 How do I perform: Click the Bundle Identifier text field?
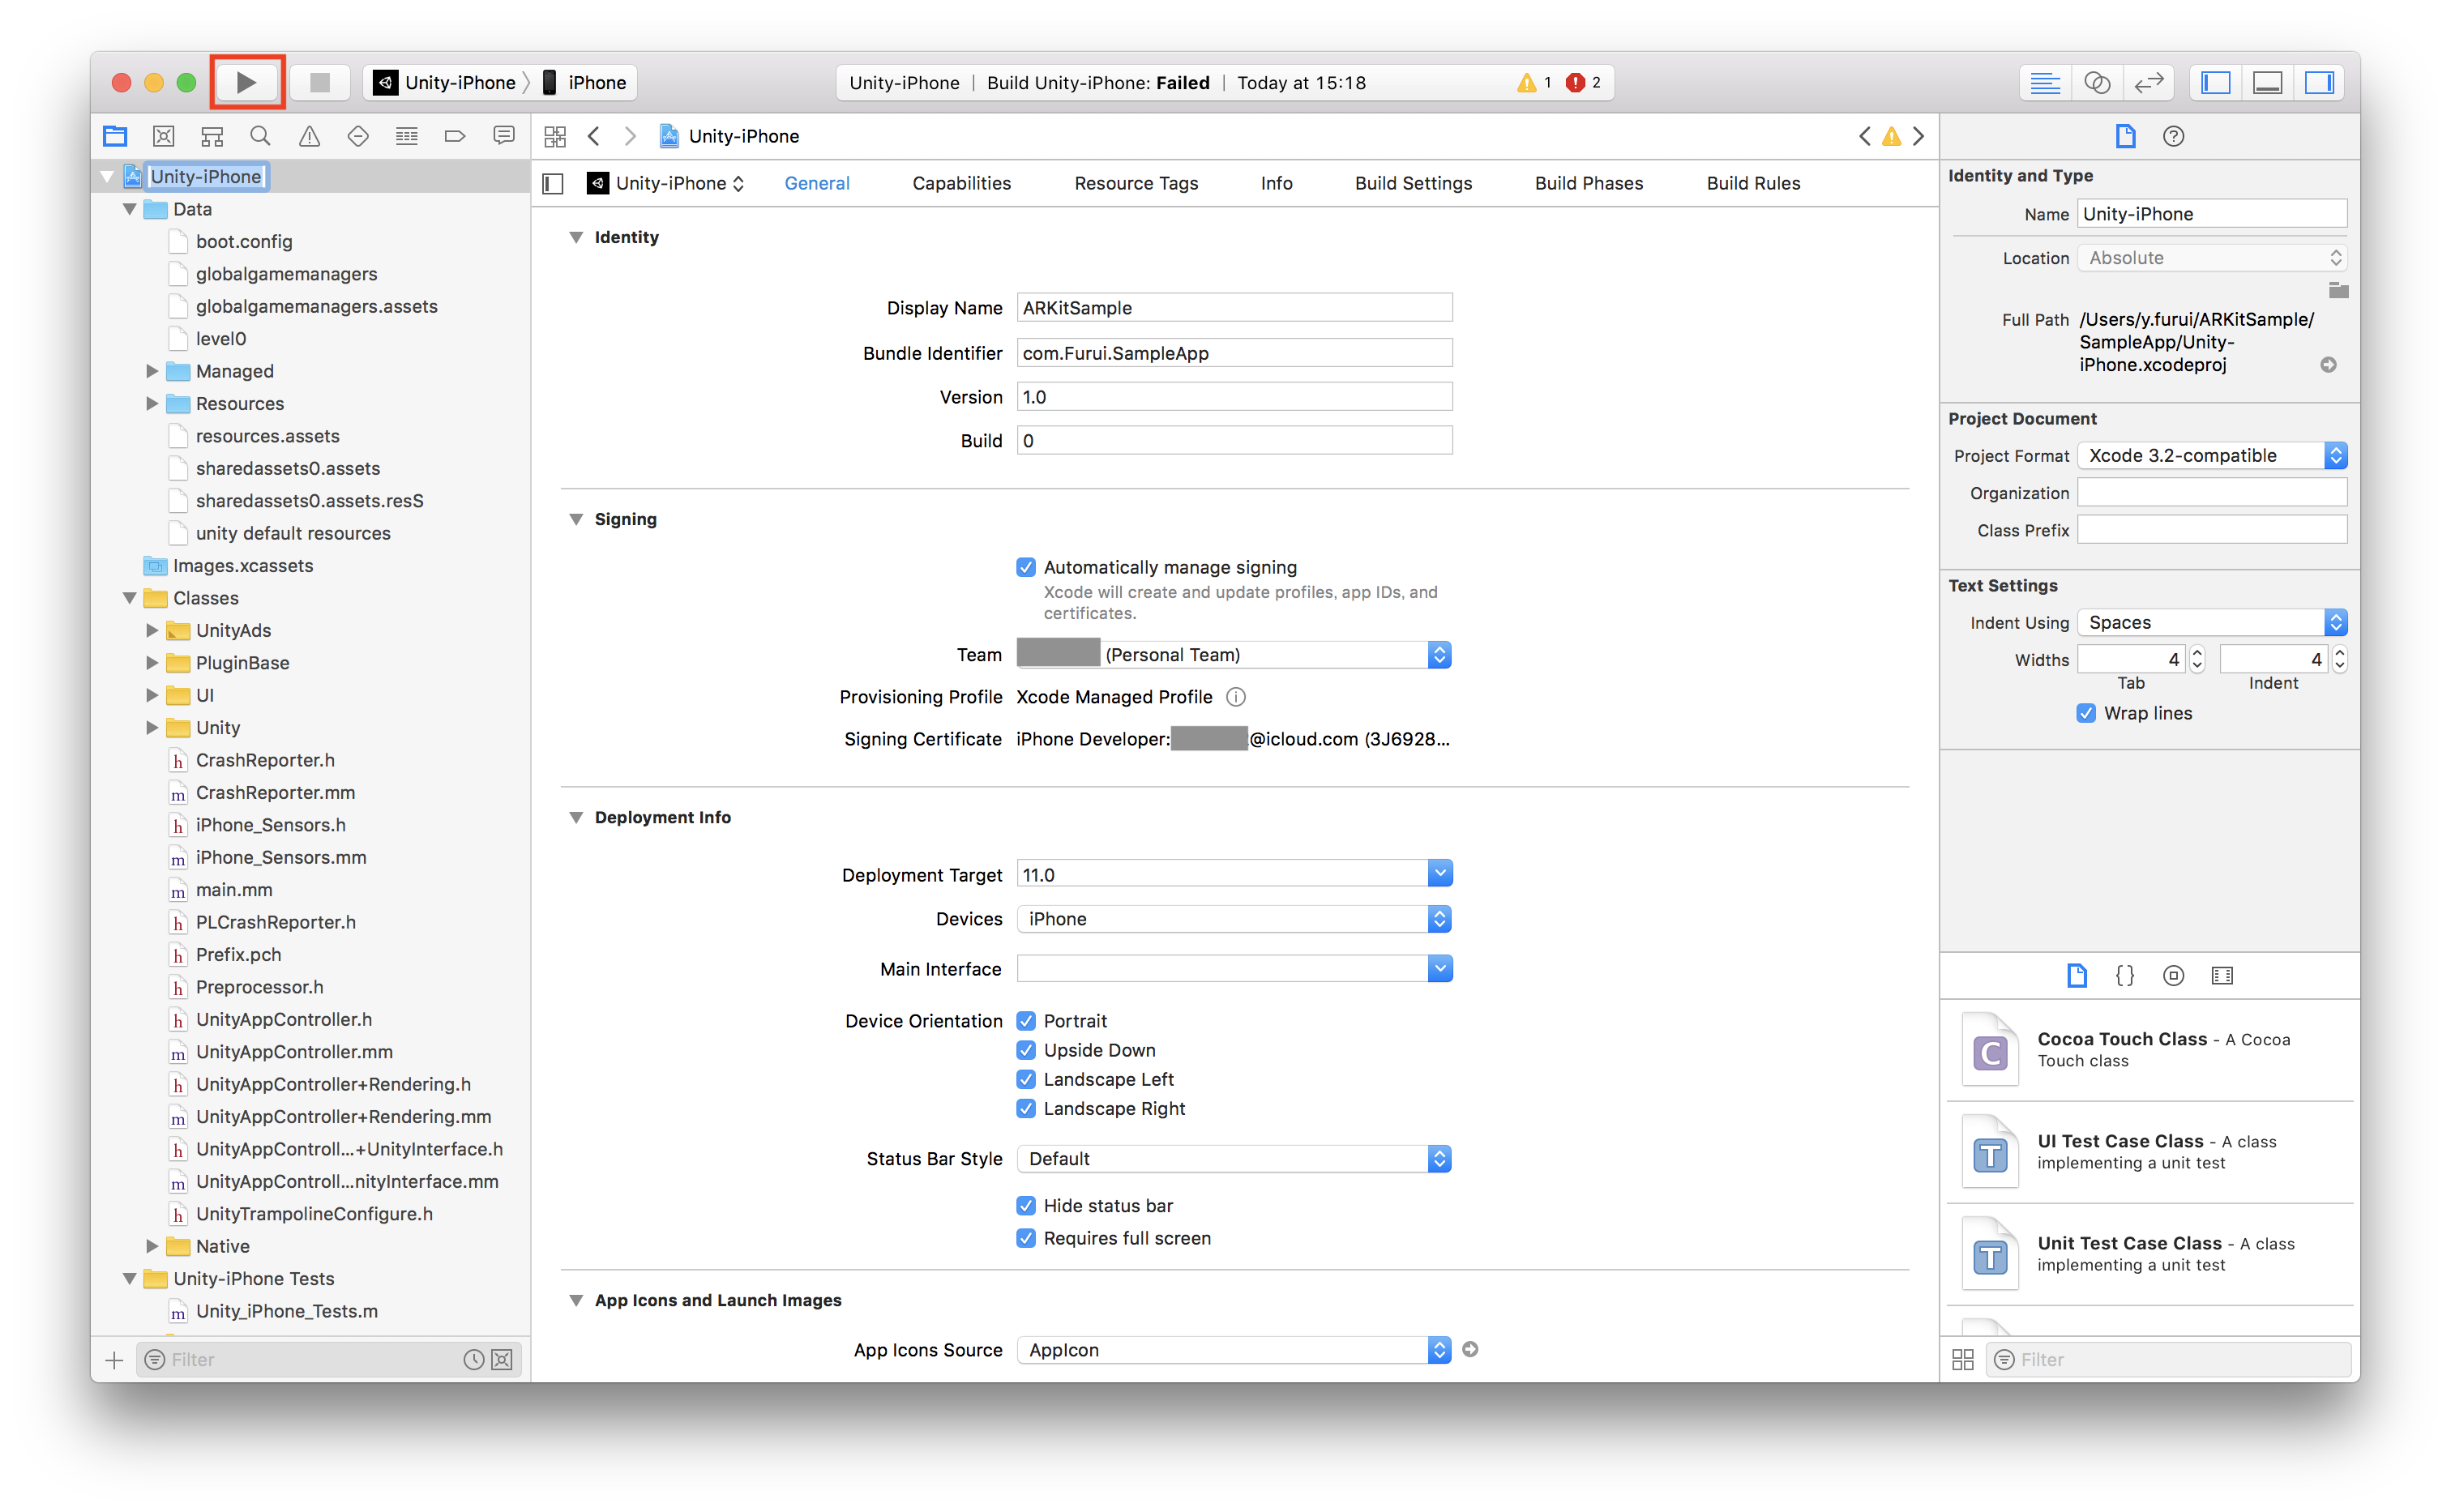tap(1234, 353)
